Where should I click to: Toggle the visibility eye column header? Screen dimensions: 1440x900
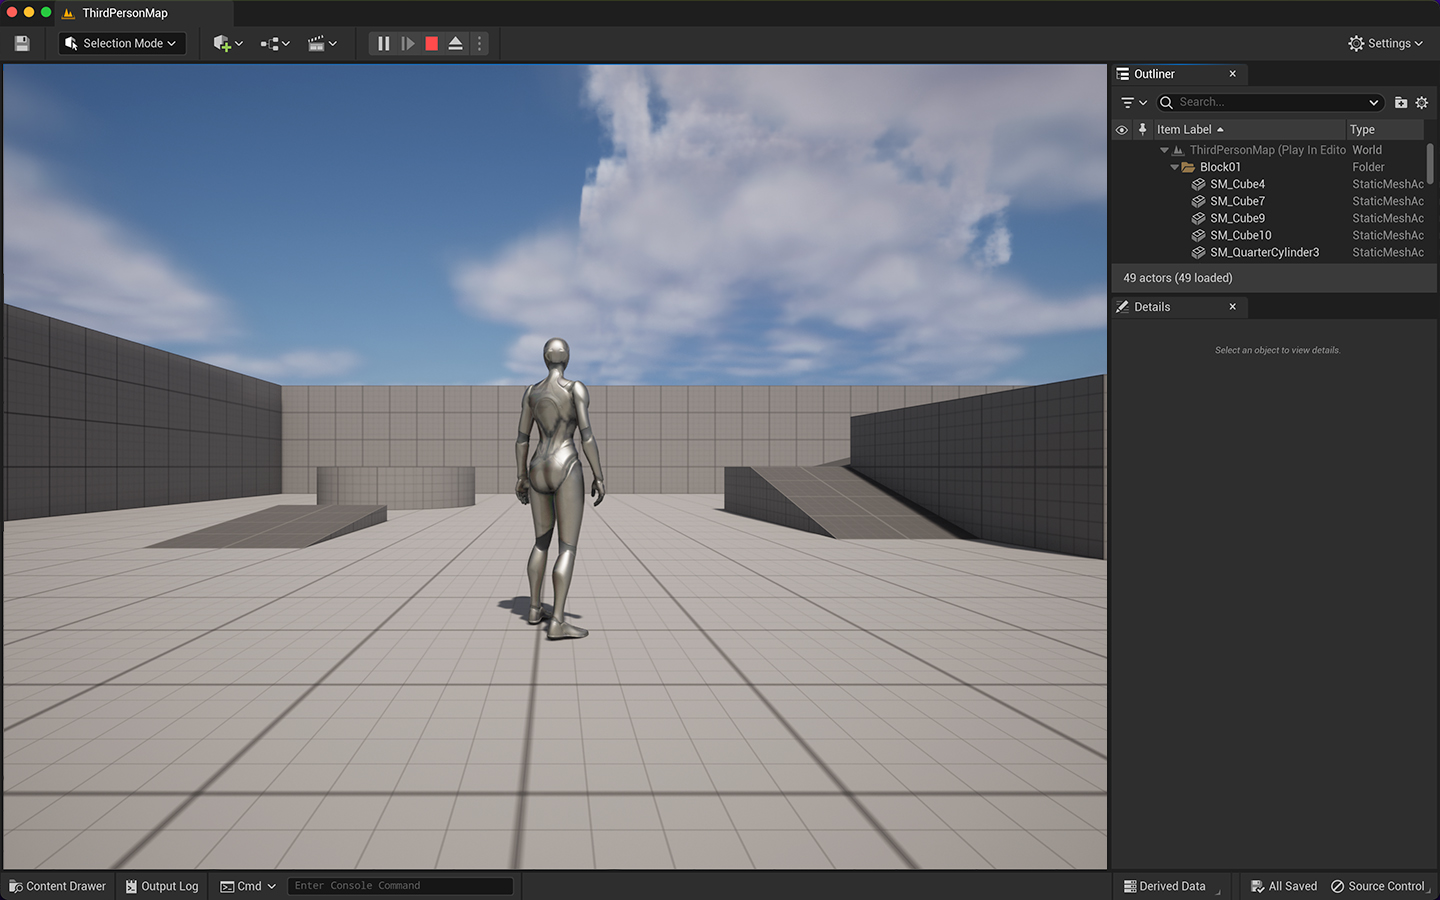1121,130
